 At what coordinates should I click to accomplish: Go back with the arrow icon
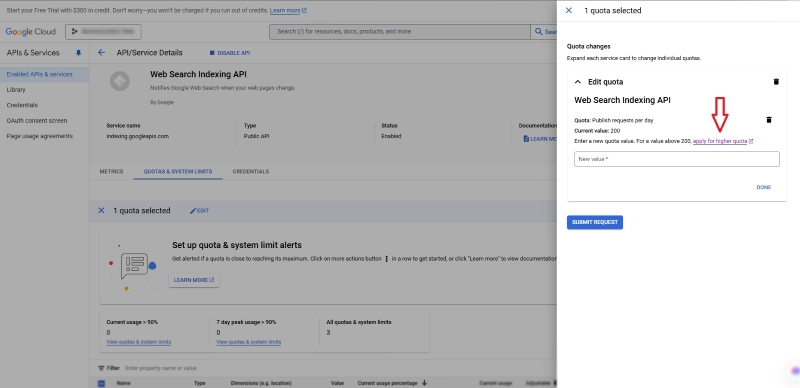(102, 53)
